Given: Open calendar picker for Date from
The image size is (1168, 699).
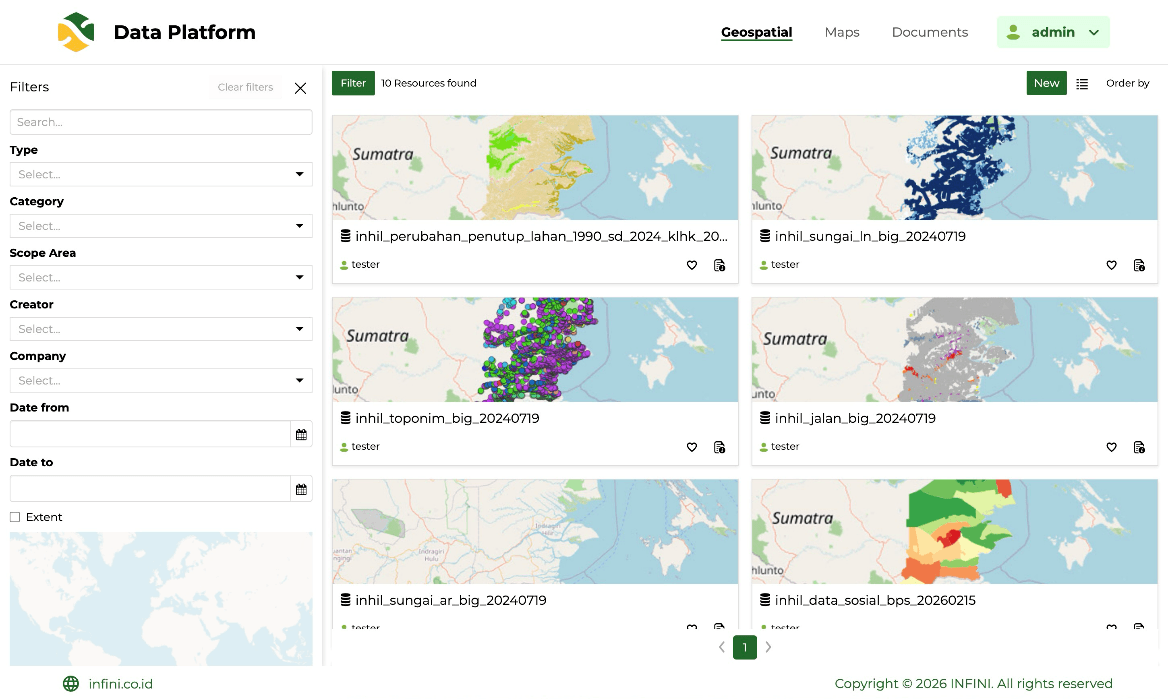Looking at the screenshot, I should pos(301,434).
